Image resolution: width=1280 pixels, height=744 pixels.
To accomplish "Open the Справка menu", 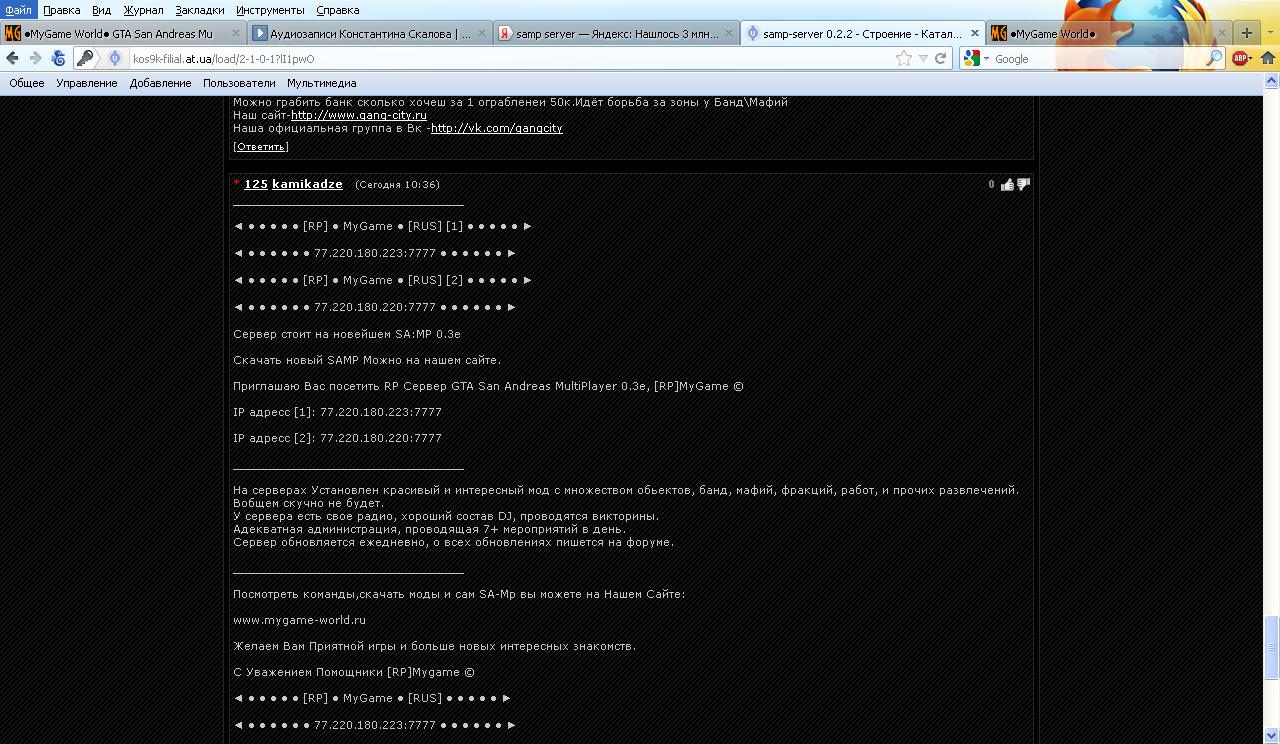I will [x=338, y=10].
